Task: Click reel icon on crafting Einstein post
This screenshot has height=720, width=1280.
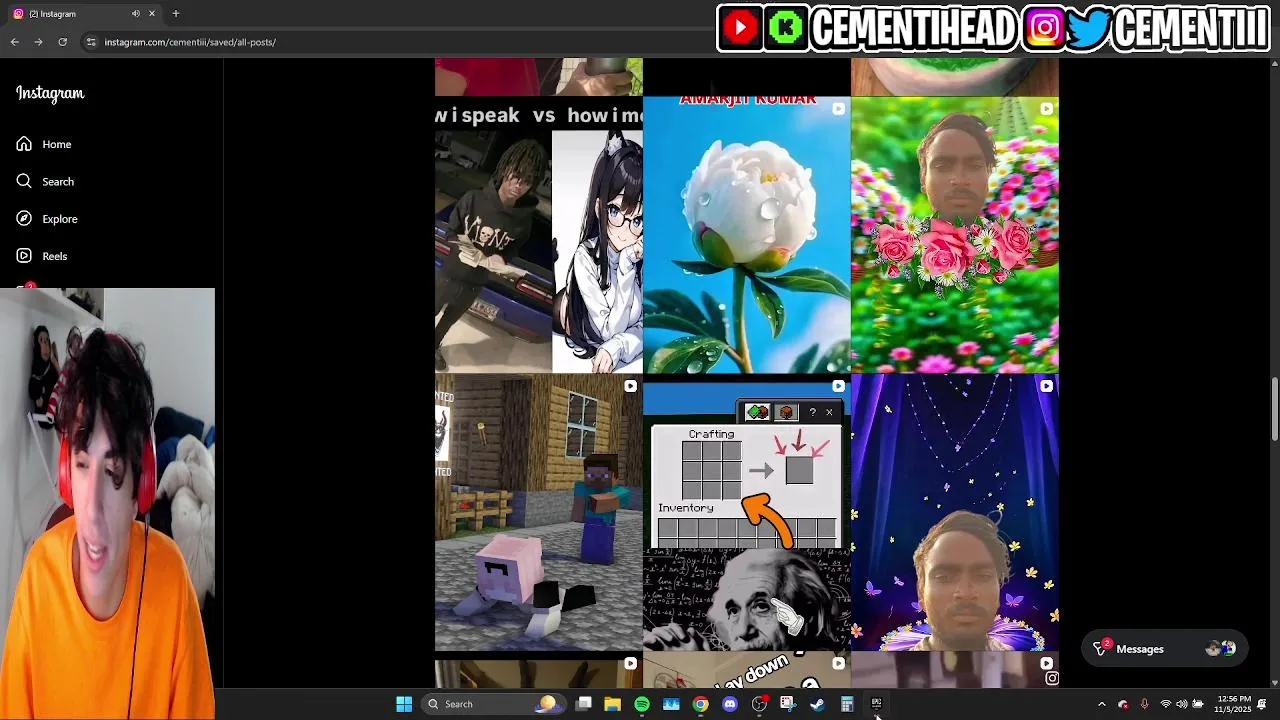Action: tap(838, 387)
